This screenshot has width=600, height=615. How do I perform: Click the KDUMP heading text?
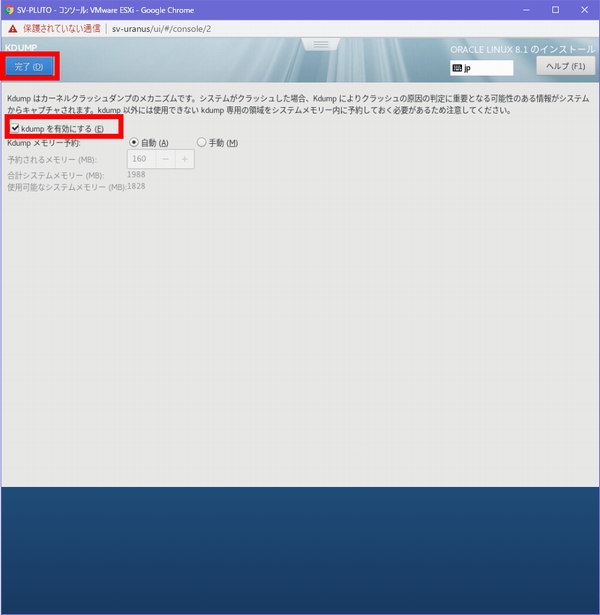pos(21,47)
